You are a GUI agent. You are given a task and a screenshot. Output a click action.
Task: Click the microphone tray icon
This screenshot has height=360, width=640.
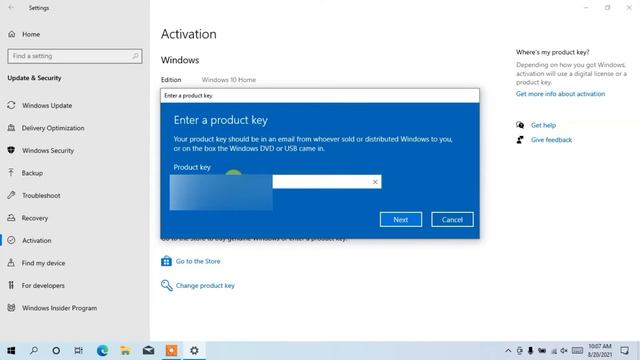530,351
